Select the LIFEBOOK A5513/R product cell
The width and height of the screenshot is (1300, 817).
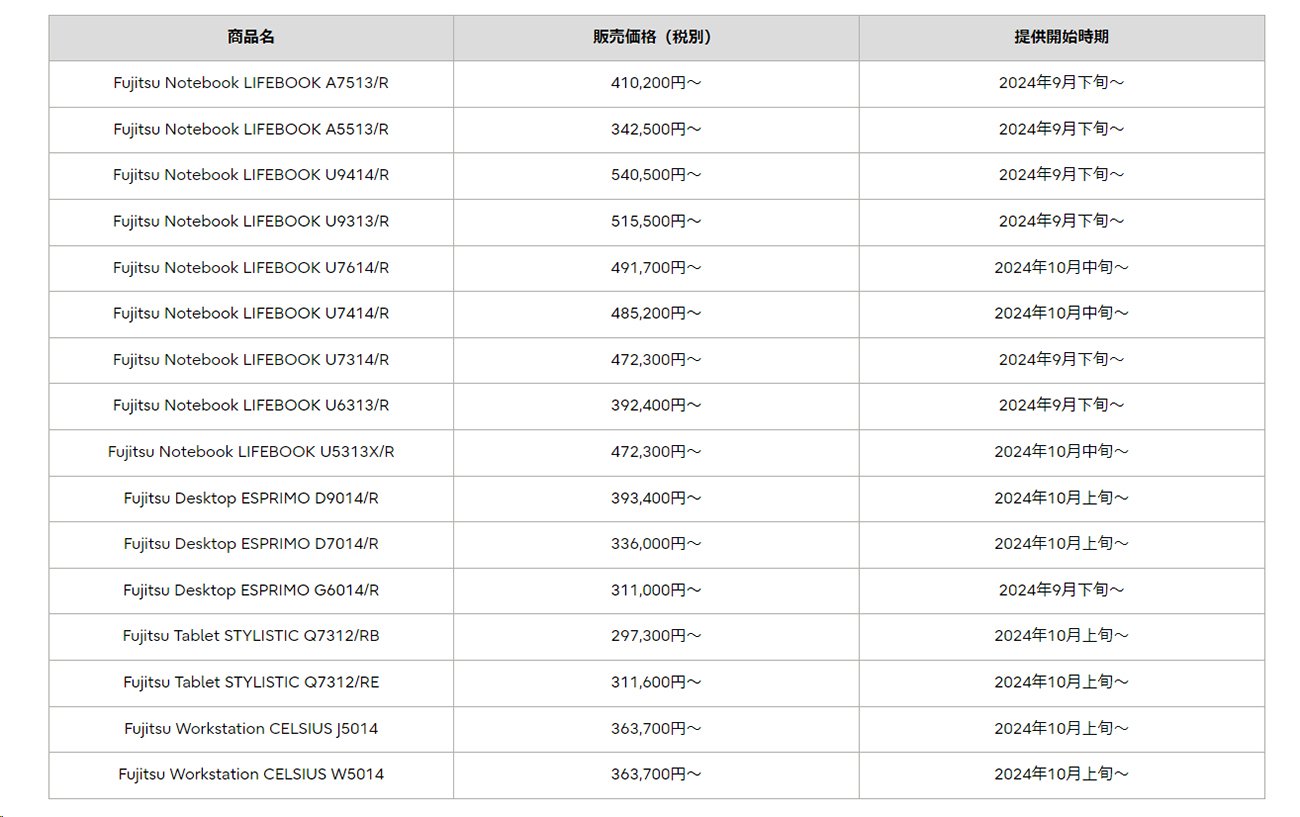pos(251,129)
